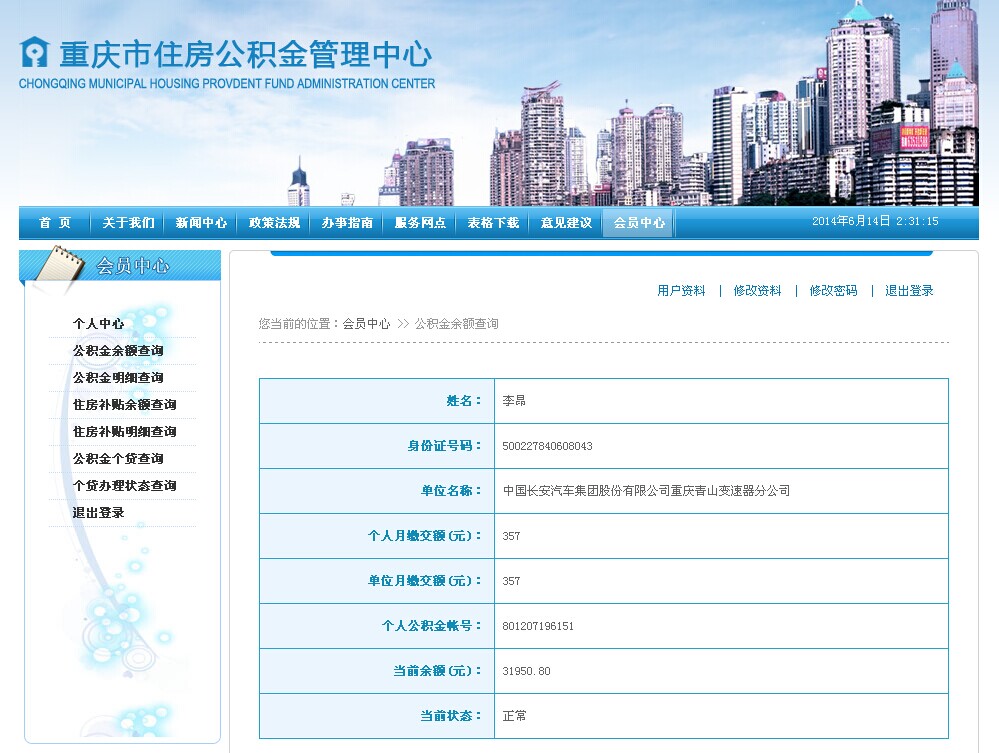Open 政策法规 in the nav bar

point(274,222)
